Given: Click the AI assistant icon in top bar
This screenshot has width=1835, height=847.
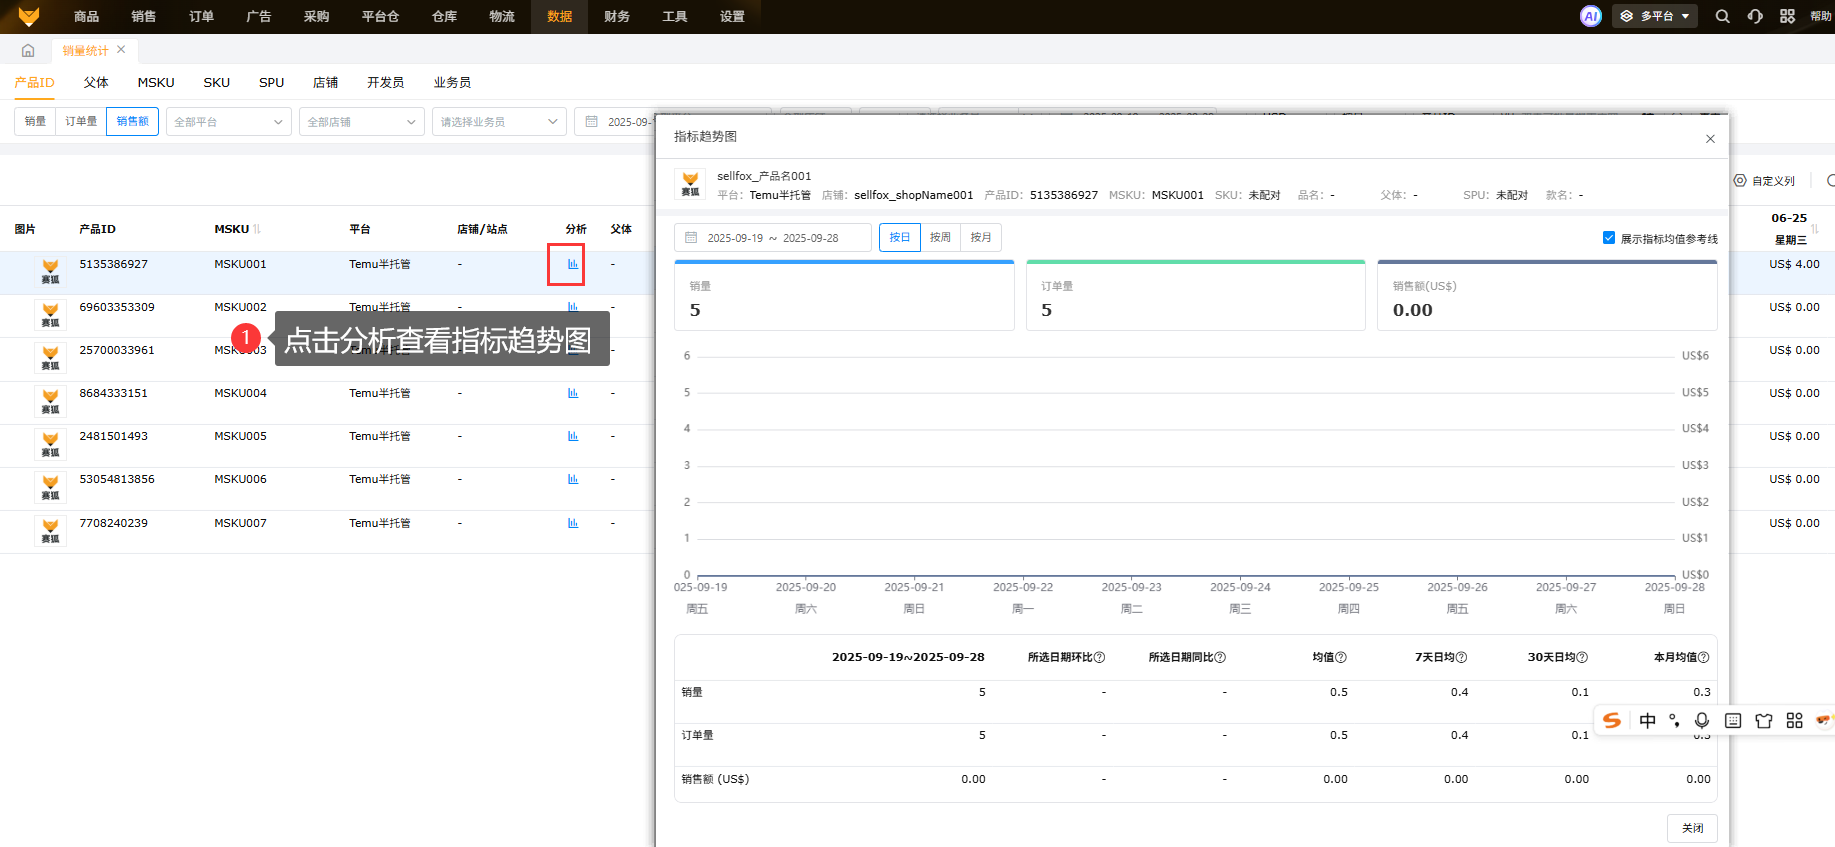Looking at the screenshot, I should point(1590,16).
